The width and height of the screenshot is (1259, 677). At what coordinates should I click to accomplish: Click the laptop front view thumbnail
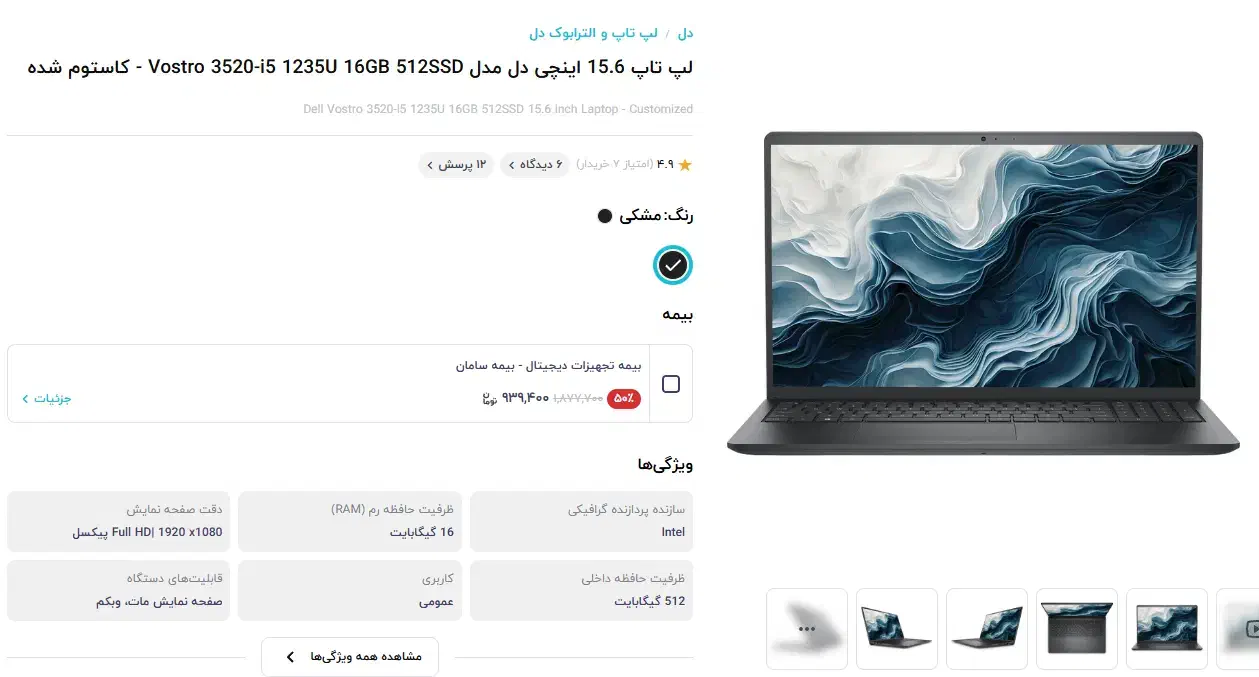coord(1167,629)
